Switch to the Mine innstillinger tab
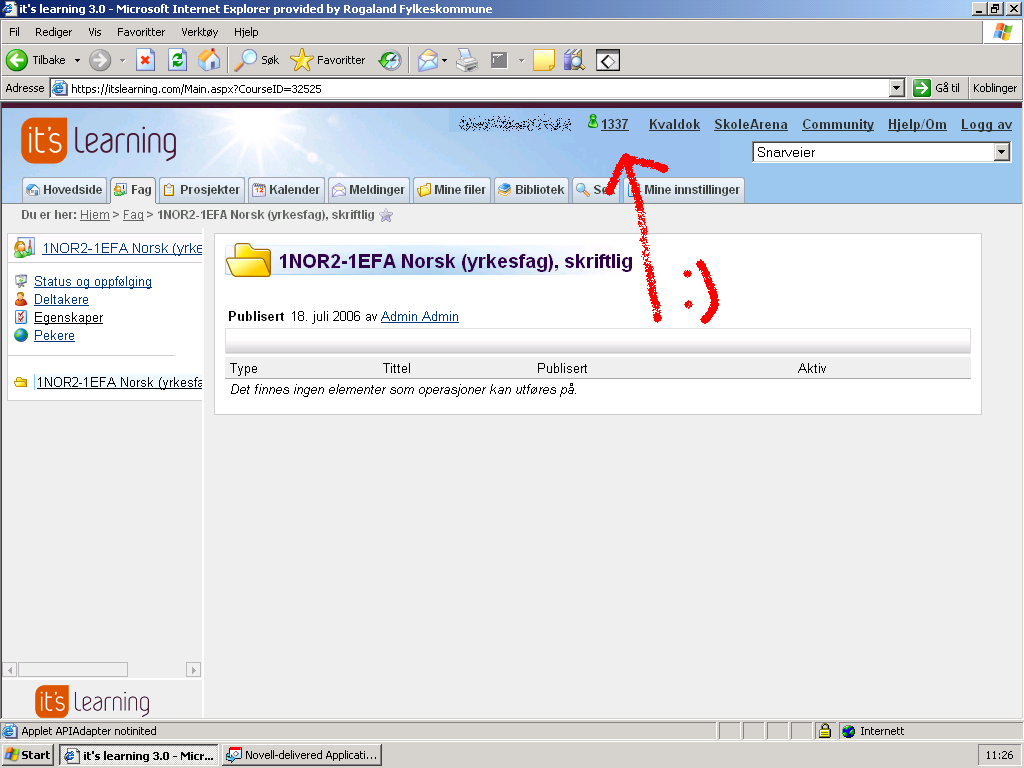The width and height of the screenshot is (1024, 768). tap(684, 190)
